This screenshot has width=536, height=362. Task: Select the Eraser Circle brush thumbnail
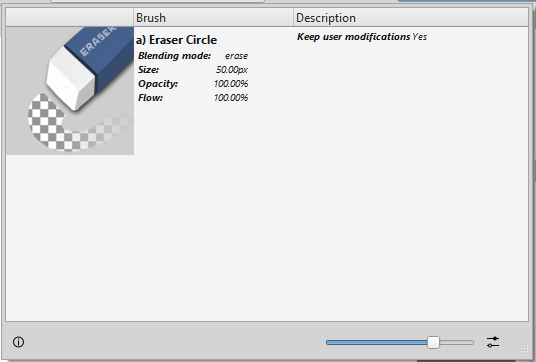(x=70, y=91)
